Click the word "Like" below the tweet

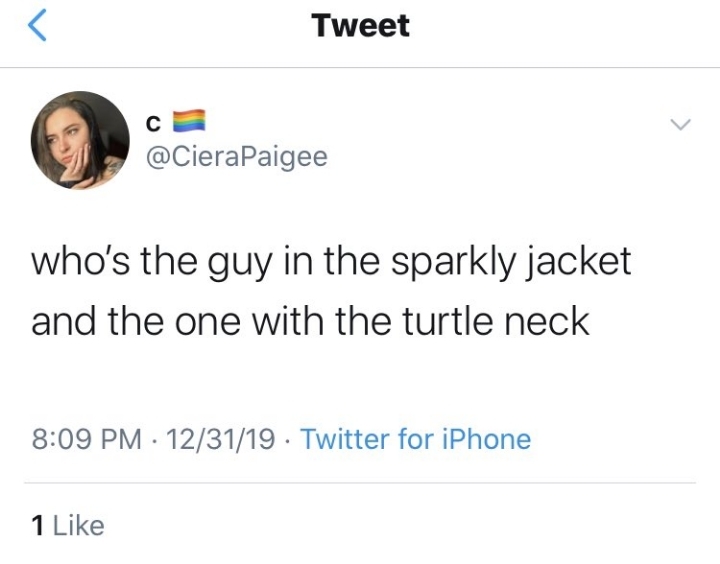tap(77, 524)
